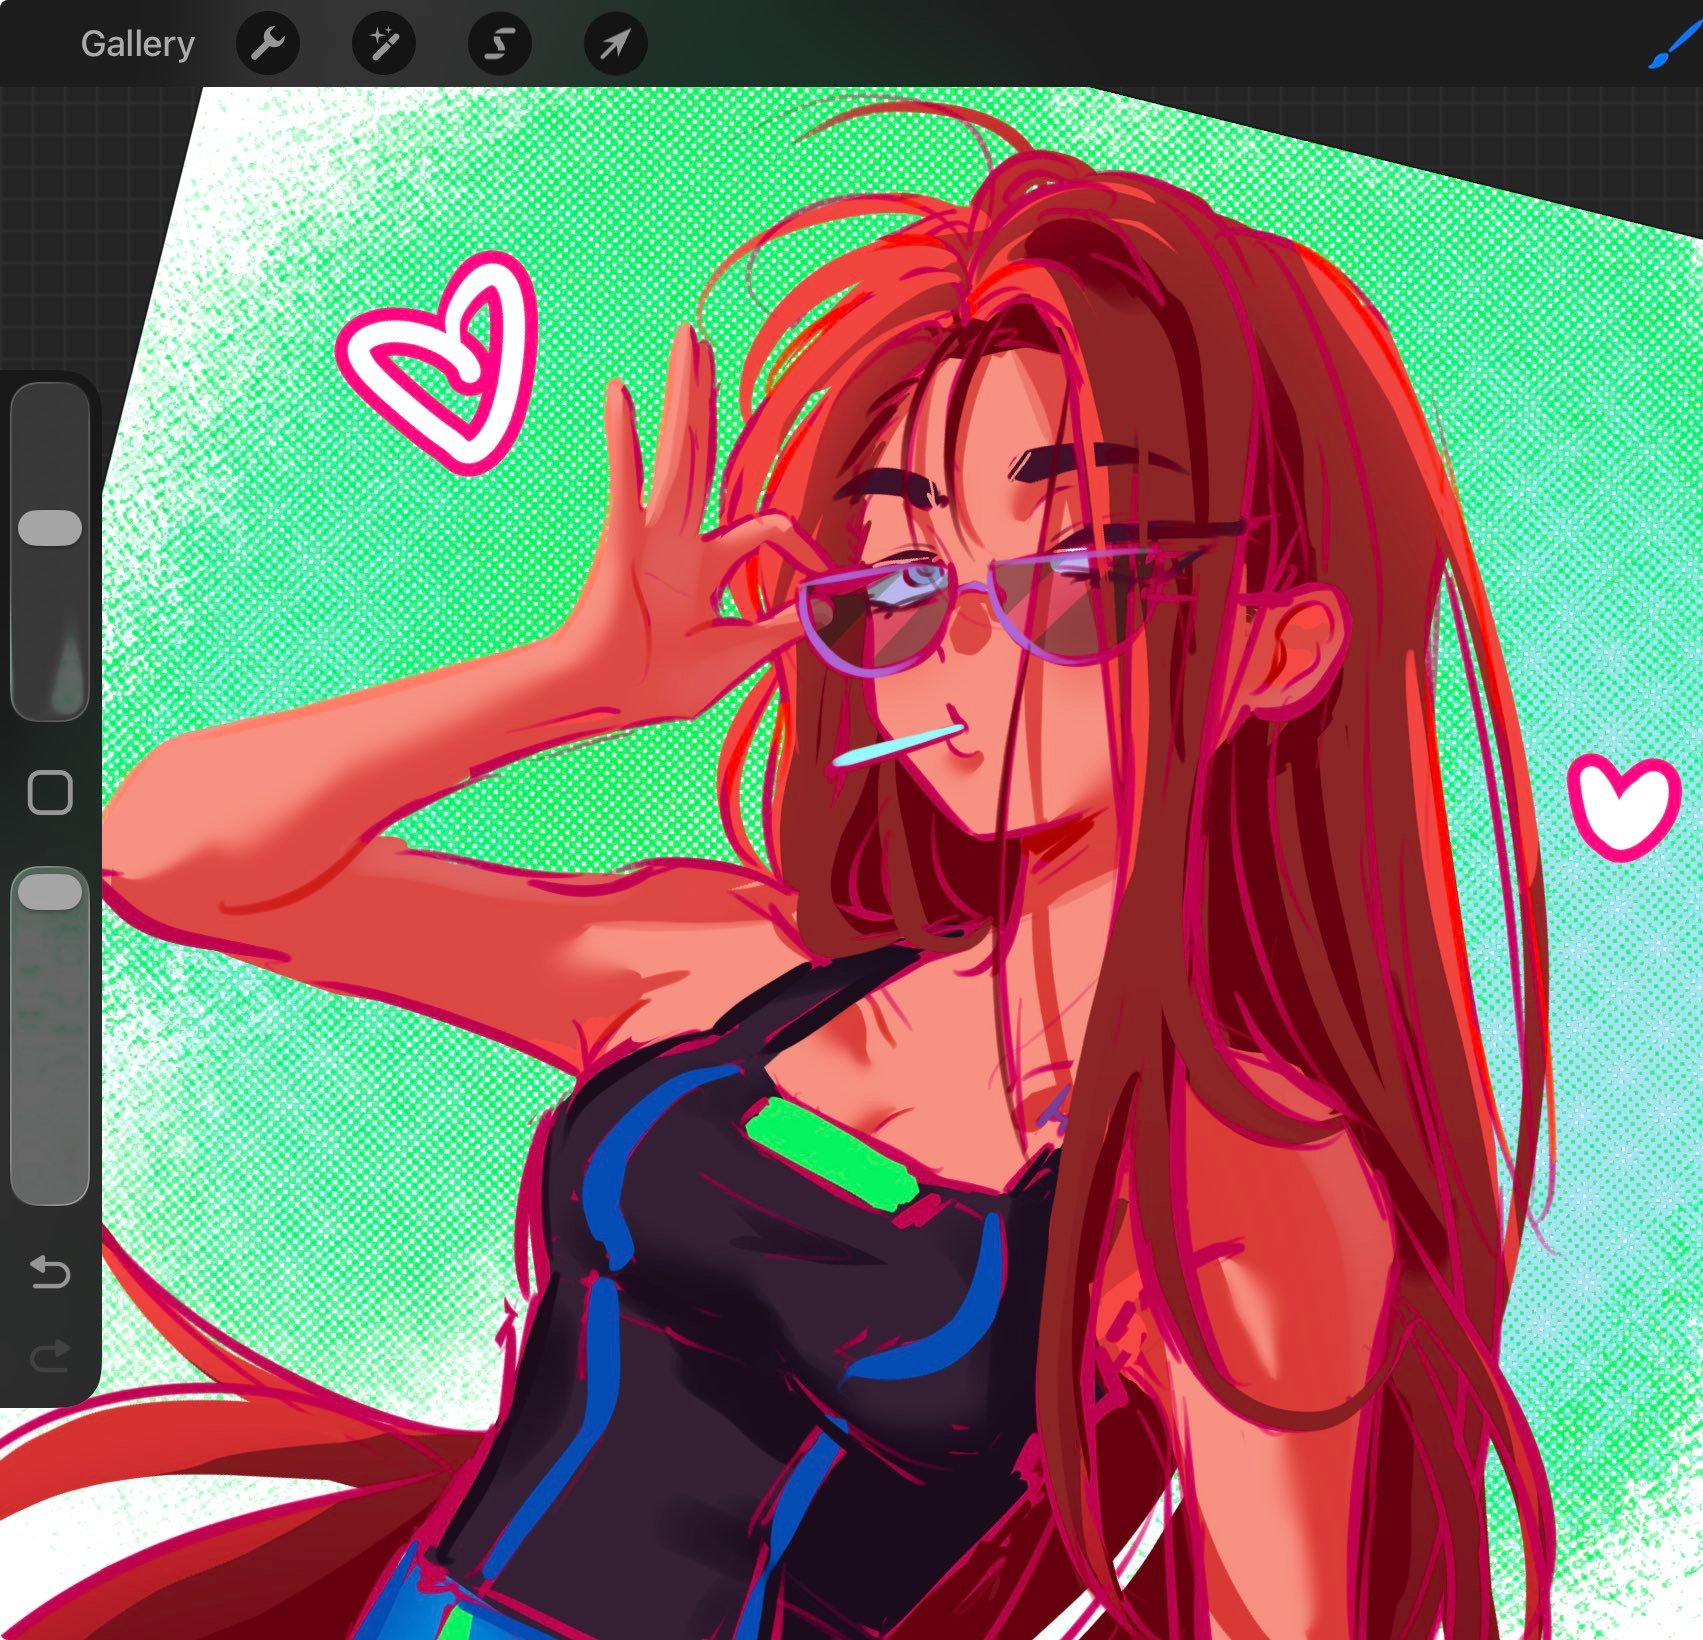Viewport: 1703px width, 1640px height.
Task: Redo the last undone action
Action: 50,1356
